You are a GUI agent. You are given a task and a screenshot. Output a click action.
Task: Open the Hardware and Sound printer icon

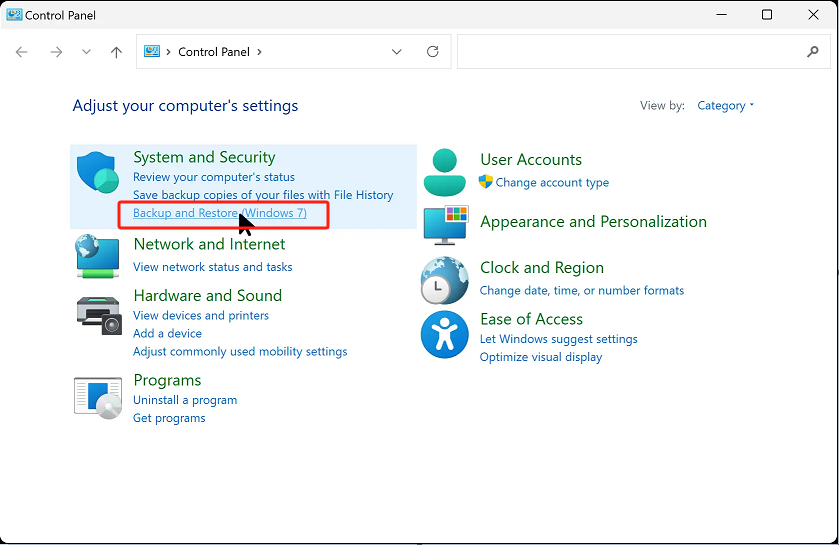click(x=99, y=316)
